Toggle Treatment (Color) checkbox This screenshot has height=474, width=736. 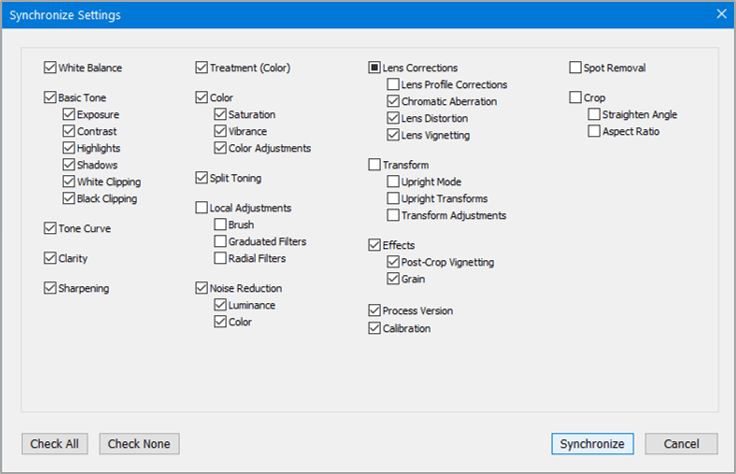coord(201,68)
